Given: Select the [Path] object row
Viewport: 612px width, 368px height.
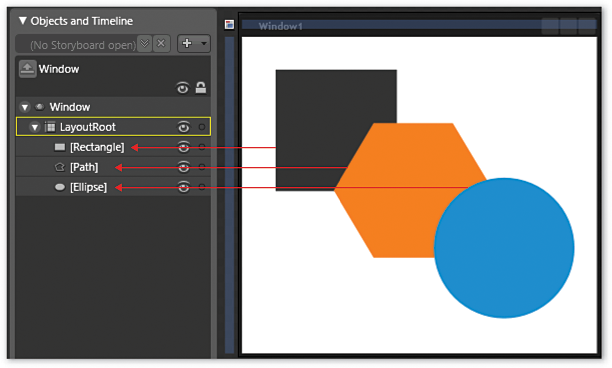Looking at the screenshot, I should (x=113, y=167).
